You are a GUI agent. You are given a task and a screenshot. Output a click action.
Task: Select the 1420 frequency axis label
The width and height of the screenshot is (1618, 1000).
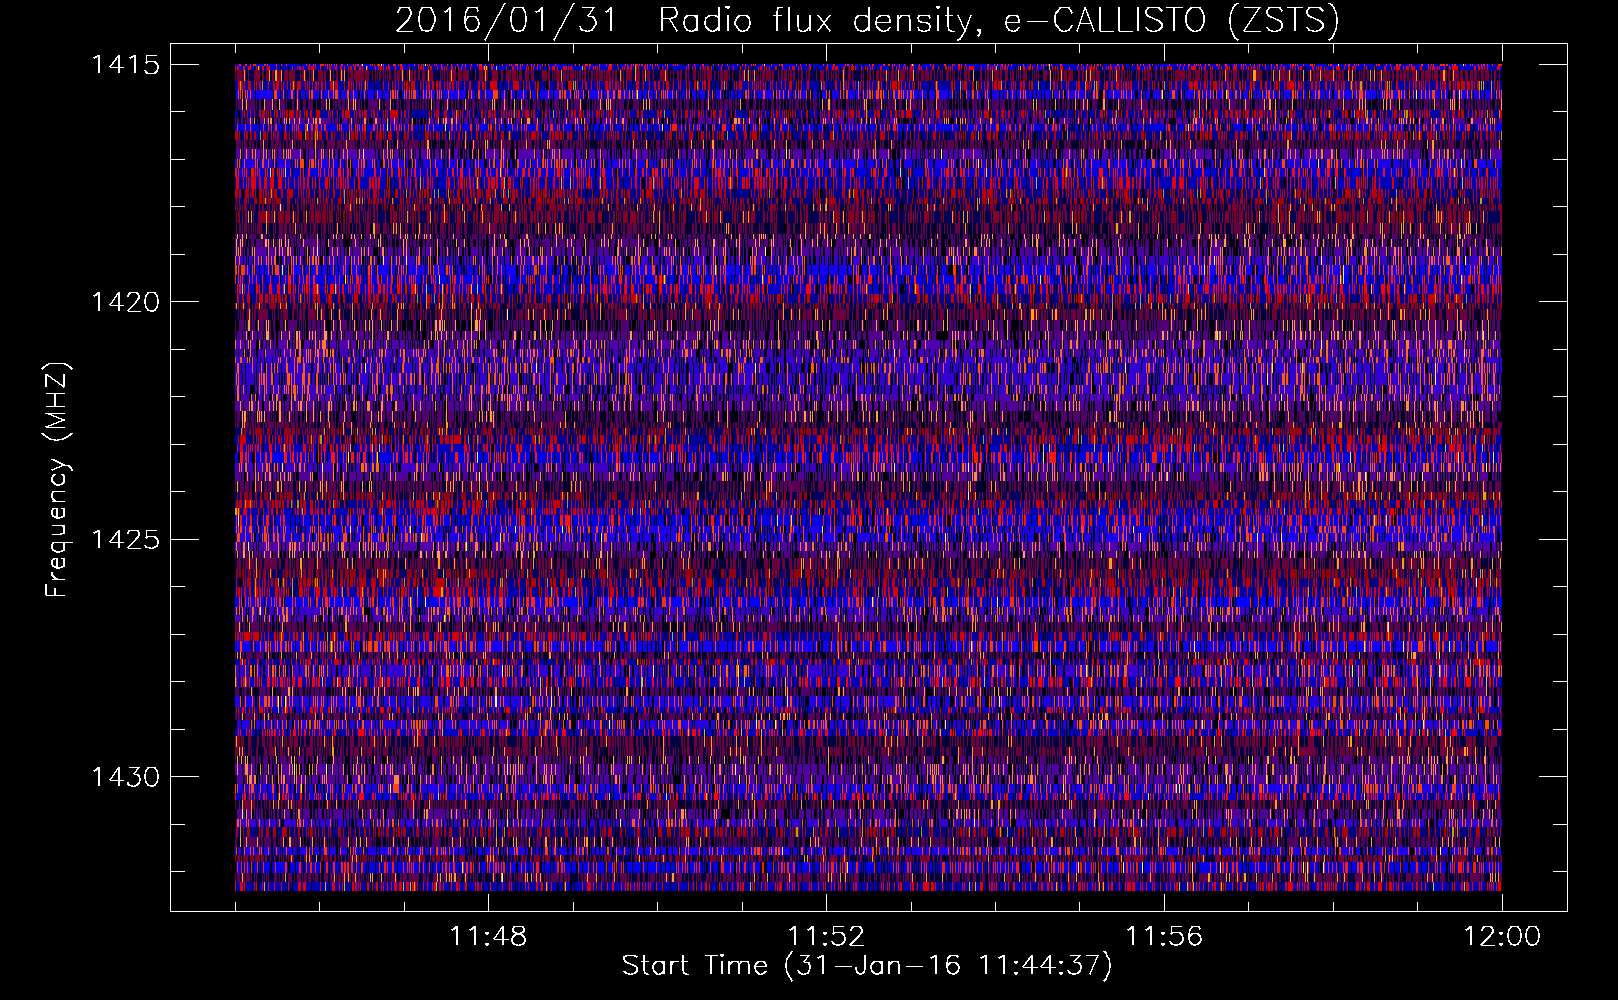125,302
